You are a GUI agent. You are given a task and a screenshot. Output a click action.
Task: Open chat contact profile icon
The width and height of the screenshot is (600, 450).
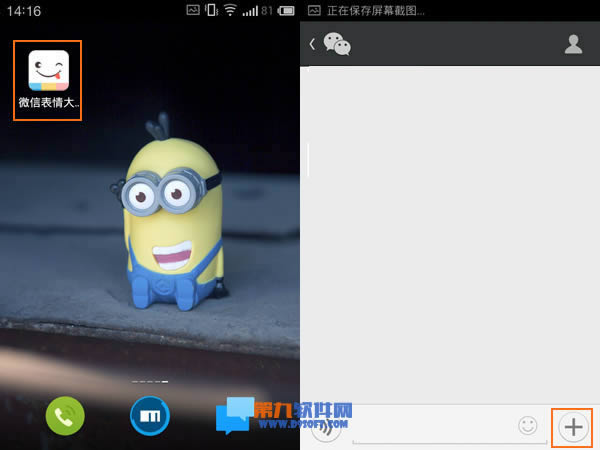point(573,43)
